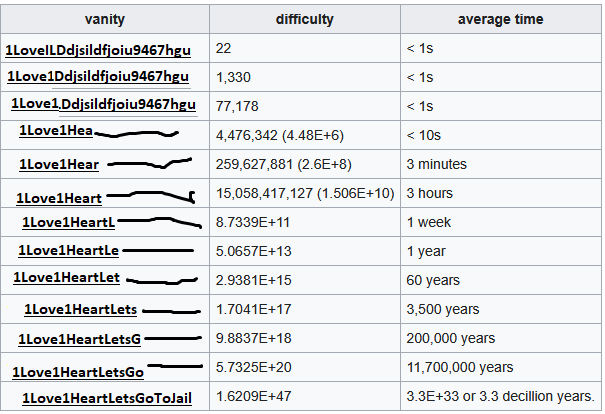Select the difficulty cell 4,476,342 (4.48E+6)
Image resolution: width=605 pixels, height=414 pixels.
pyautogui.click(x=305, y=135)
